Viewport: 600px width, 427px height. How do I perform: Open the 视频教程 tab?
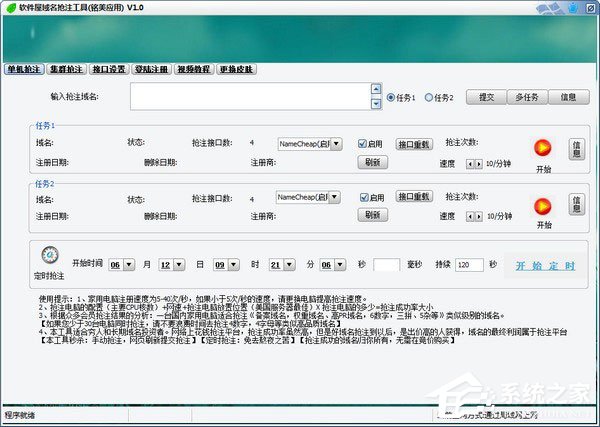click(195, 69)
